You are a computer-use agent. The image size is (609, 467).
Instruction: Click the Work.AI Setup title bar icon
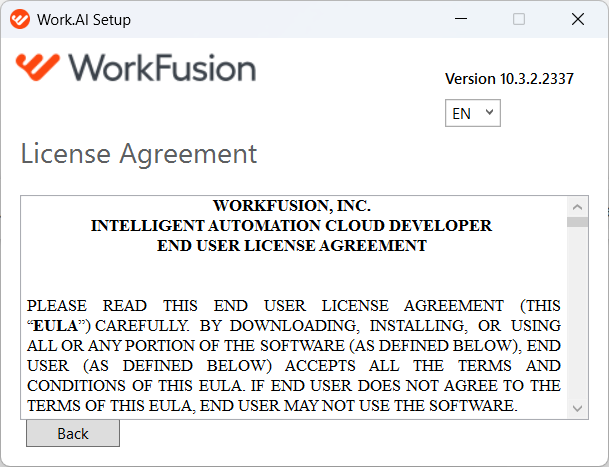click(x=20, y=19)
